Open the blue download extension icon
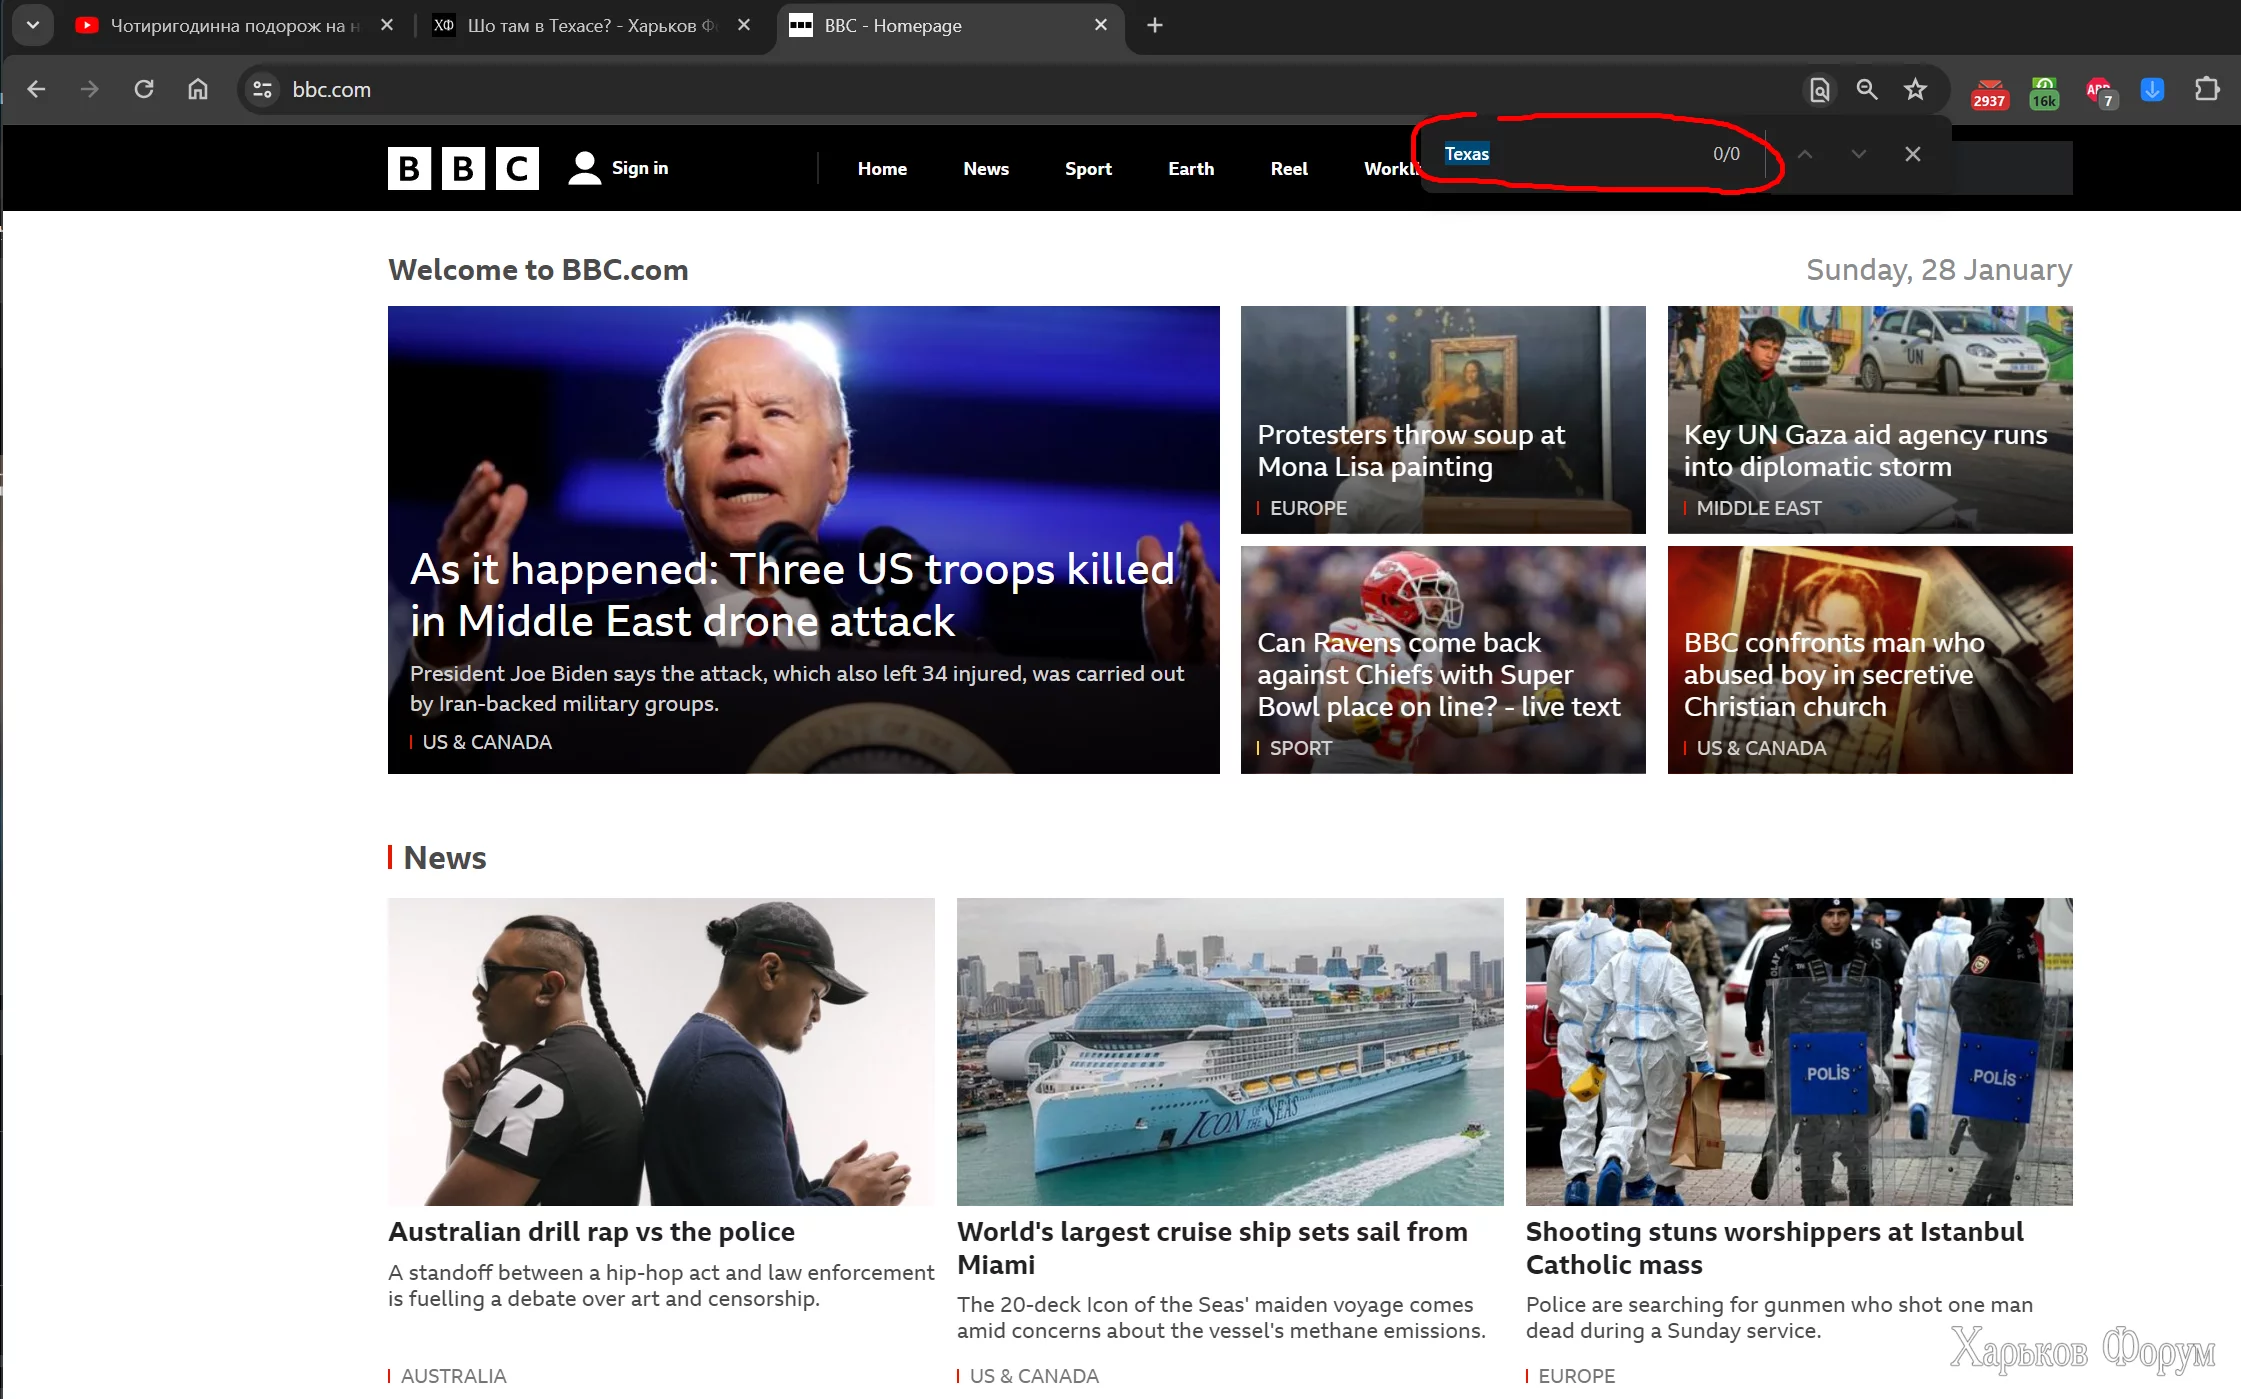The width and height of the screenshot is (2241, 1399). tap(2152, 90)
